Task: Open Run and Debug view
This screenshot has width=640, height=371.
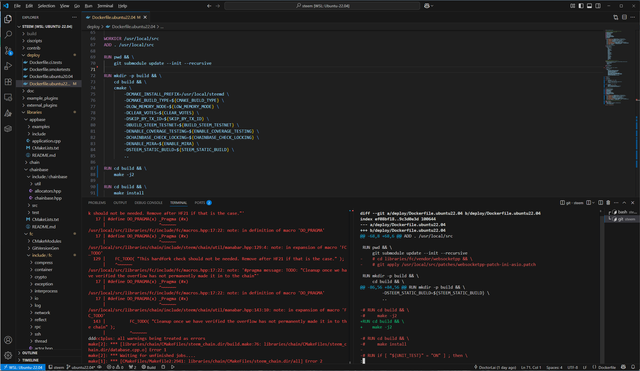Action: point(8,66)
